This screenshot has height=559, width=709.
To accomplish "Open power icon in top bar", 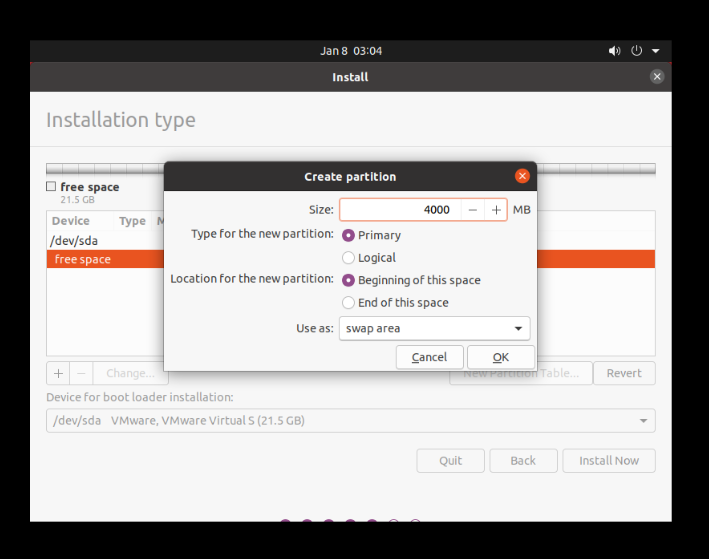I will [636, 51].
